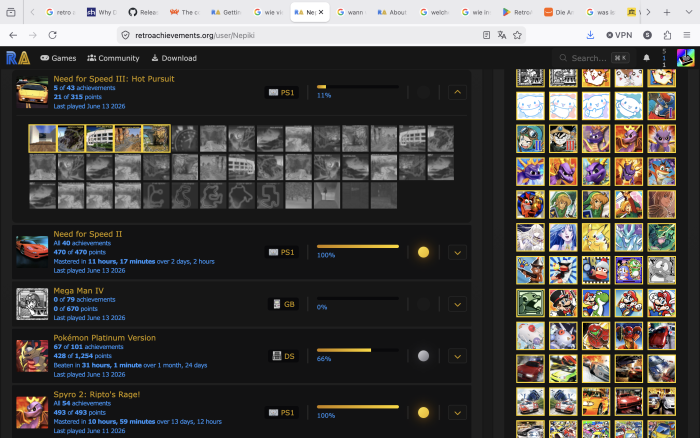Open the translate page icon
The image size is (700, 438).
pos(502,35)
